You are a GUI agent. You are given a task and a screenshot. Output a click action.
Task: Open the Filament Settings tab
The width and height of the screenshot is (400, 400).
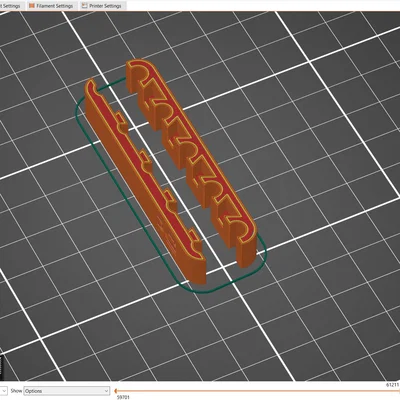click(x=51, y=6)
